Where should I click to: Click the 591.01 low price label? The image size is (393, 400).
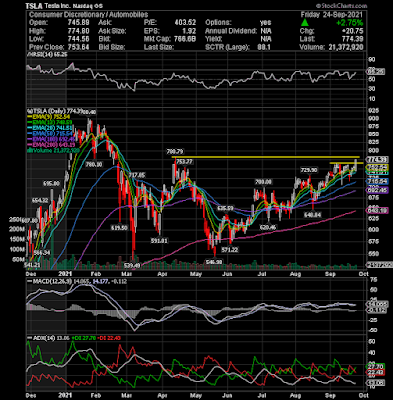158,240
